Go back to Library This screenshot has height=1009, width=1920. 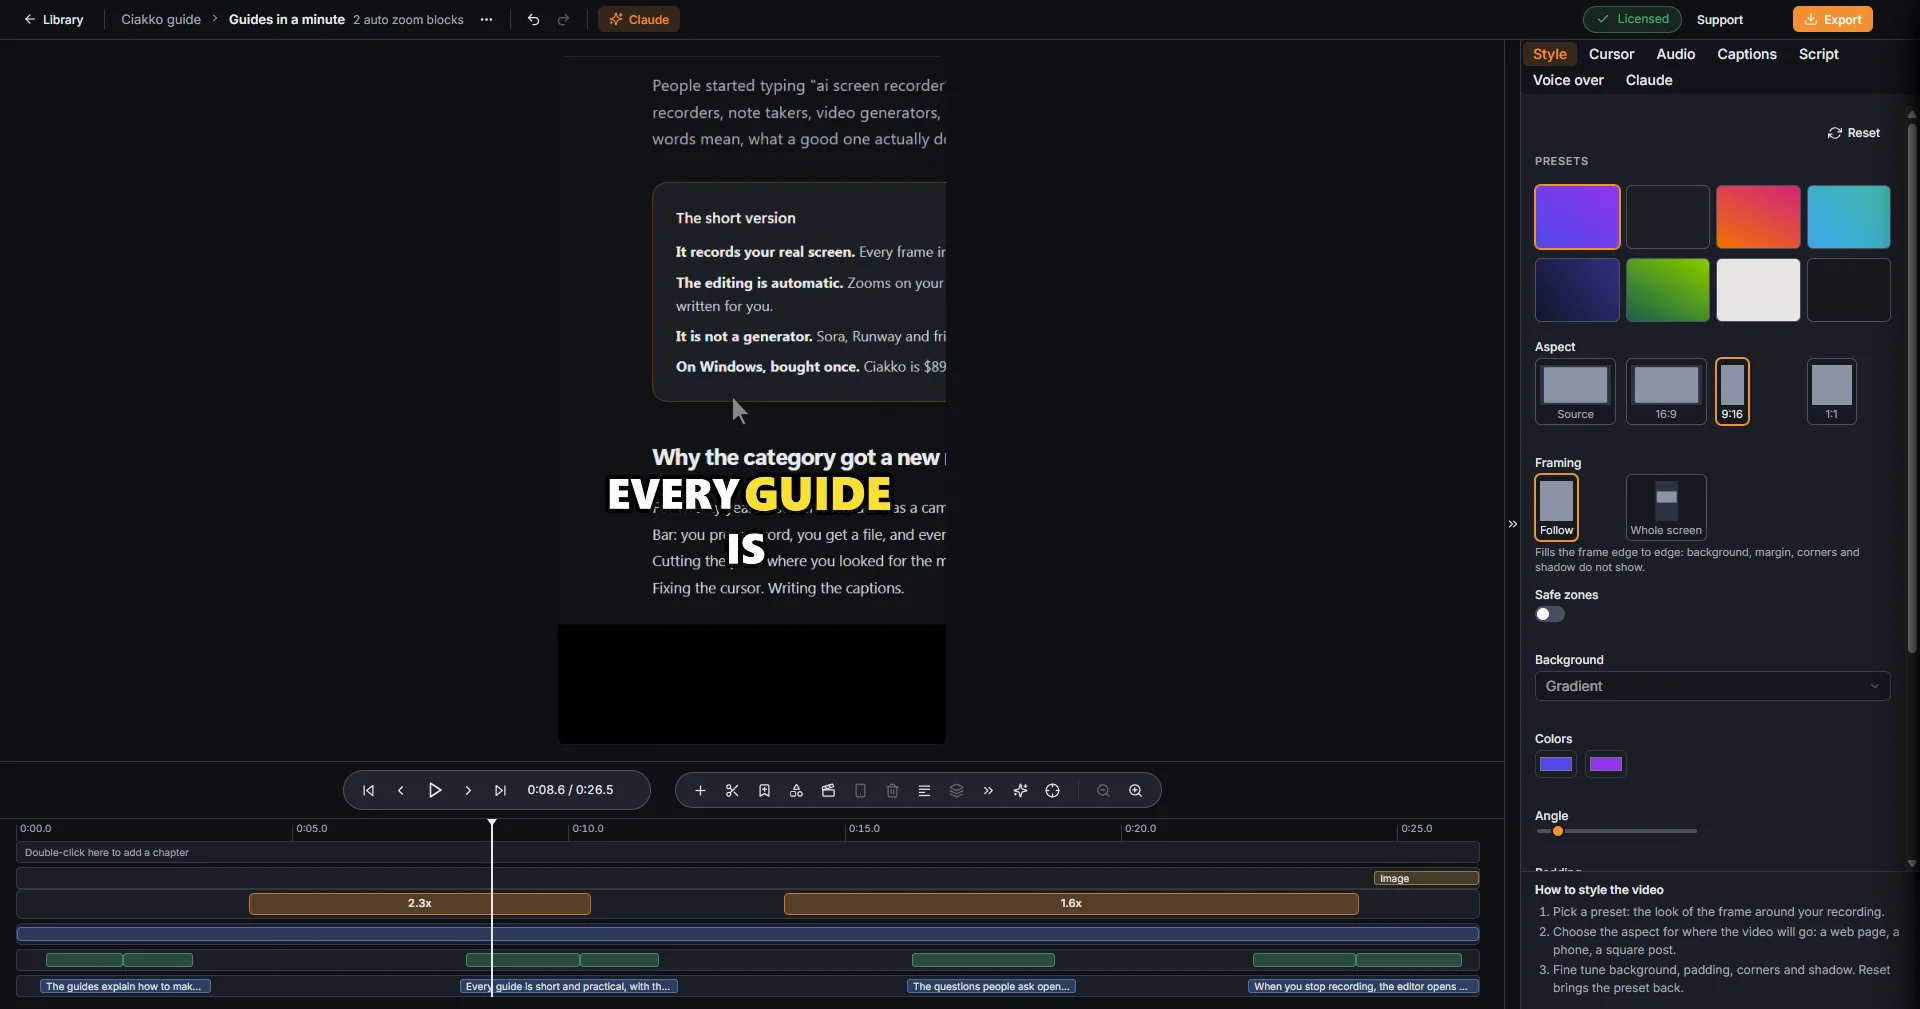(x=54, y=19)
